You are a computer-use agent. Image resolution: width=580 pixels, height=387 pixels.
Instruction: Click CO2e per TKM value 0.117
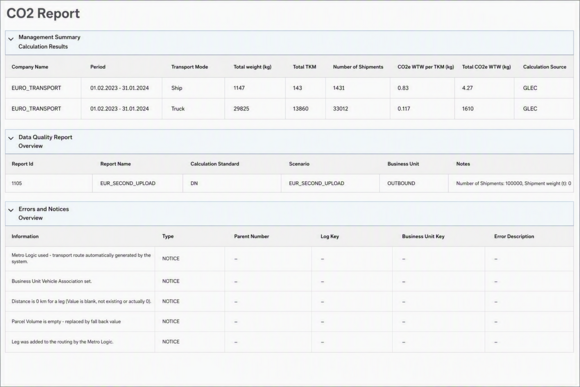coord(404,109)
